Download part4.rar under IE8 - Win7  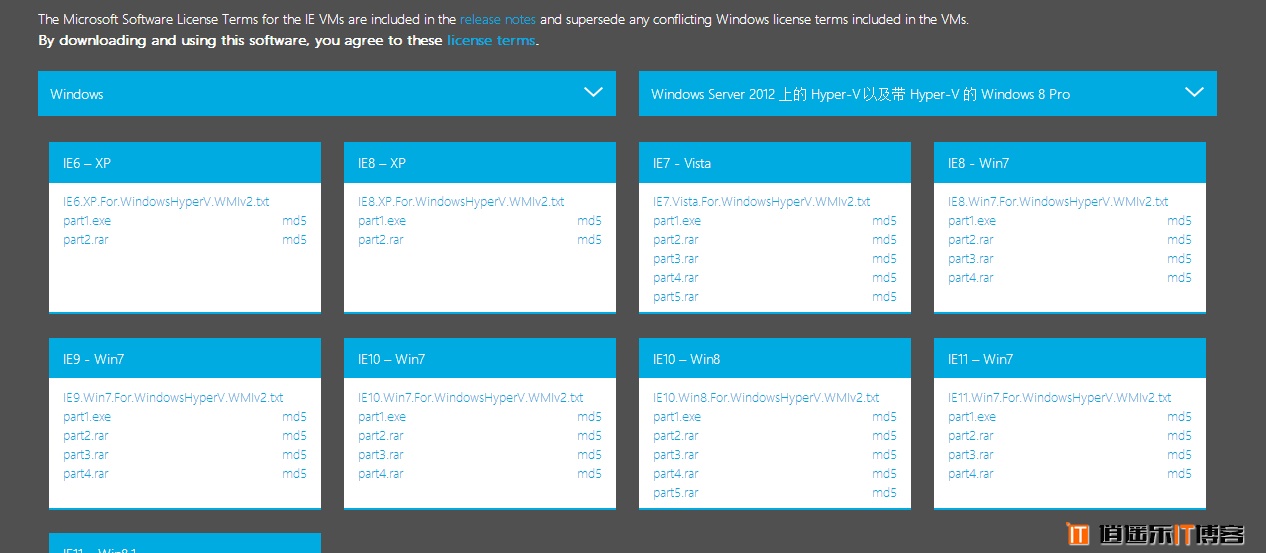point(970,278)
